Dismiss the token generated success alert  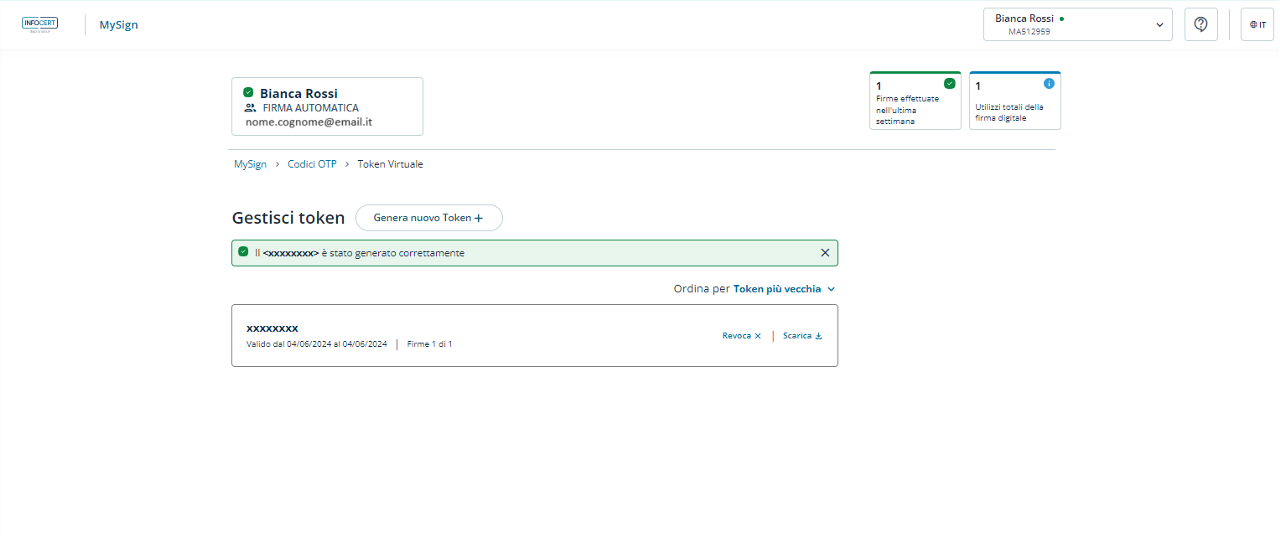click(825, 253)
